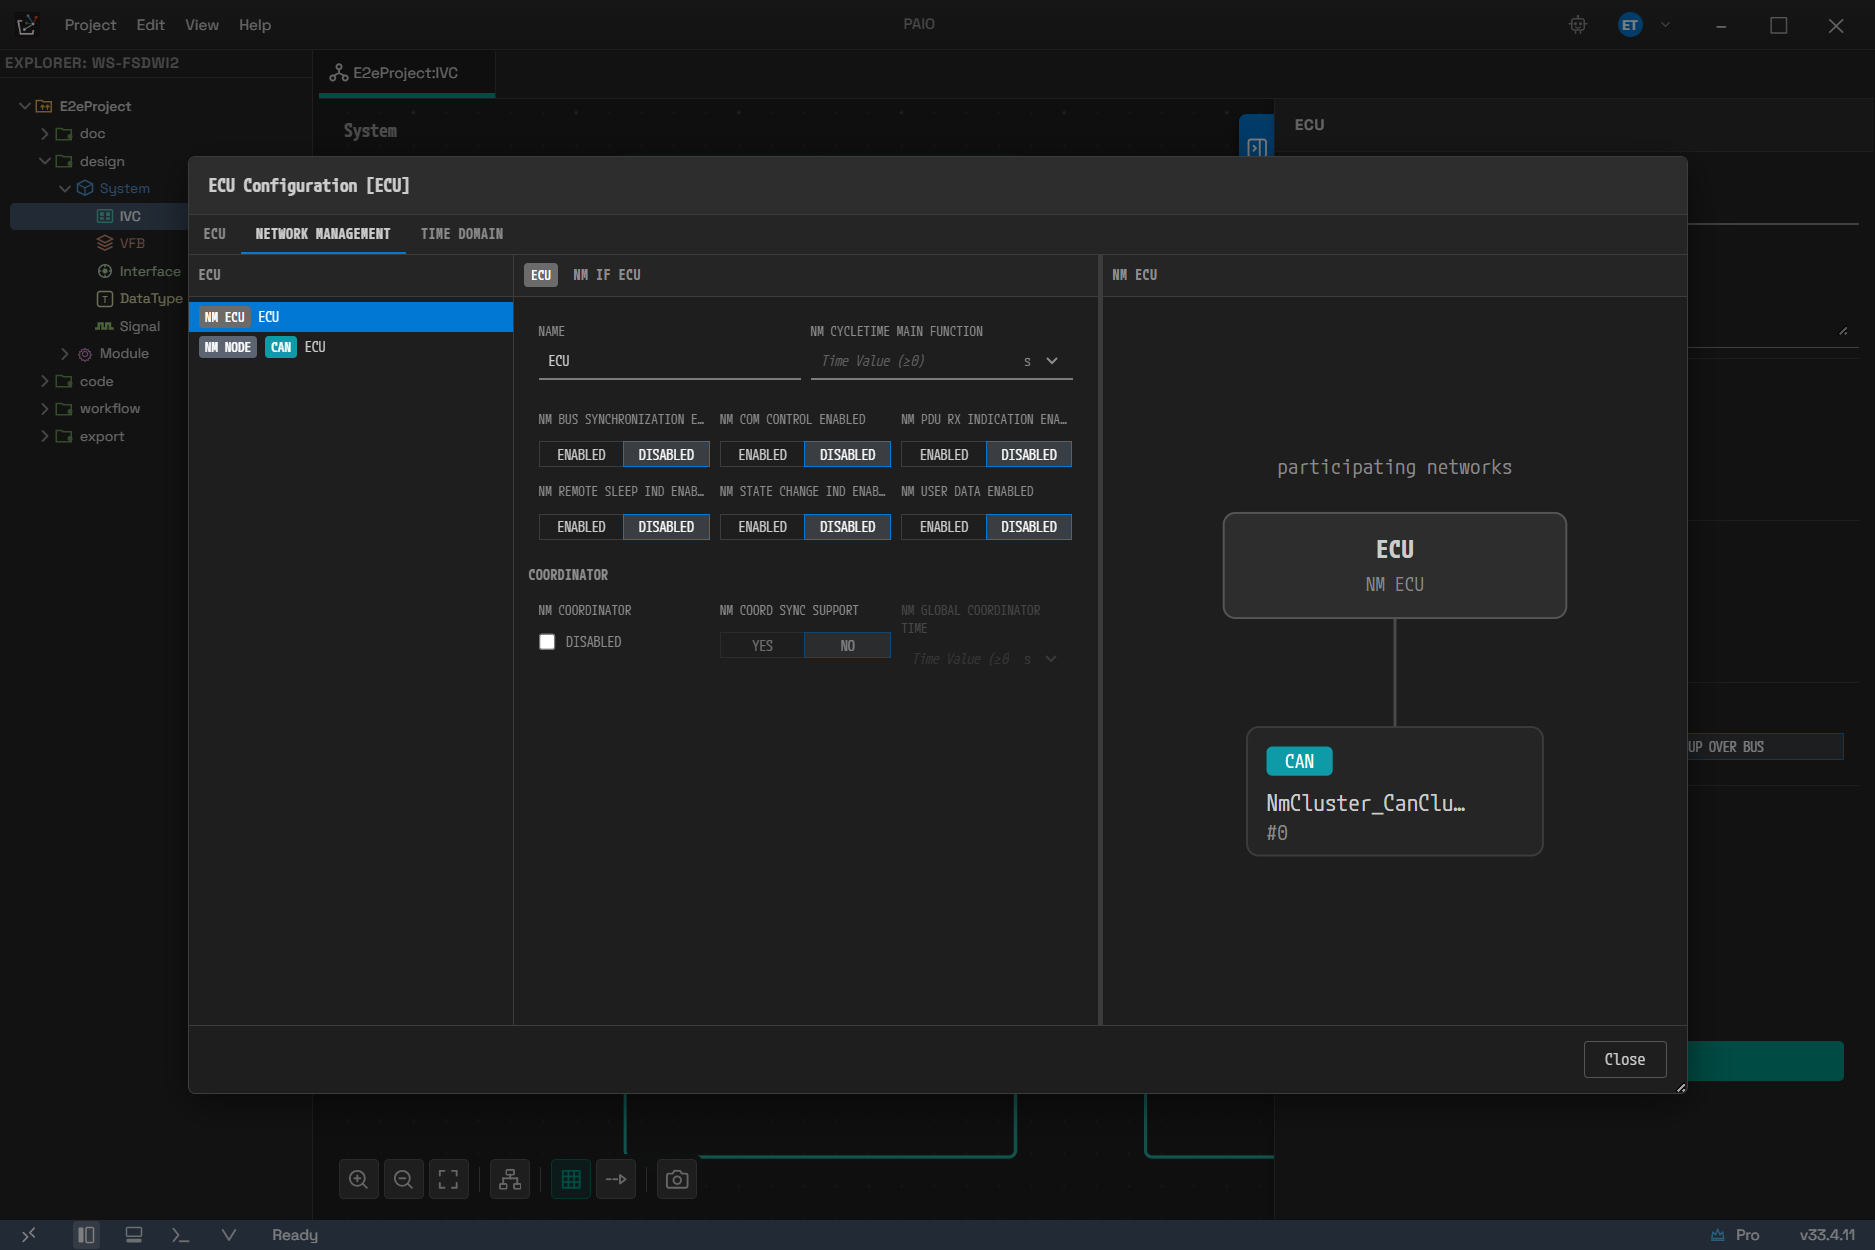
Task: Expand the export folder
Action: click(45, 436)
